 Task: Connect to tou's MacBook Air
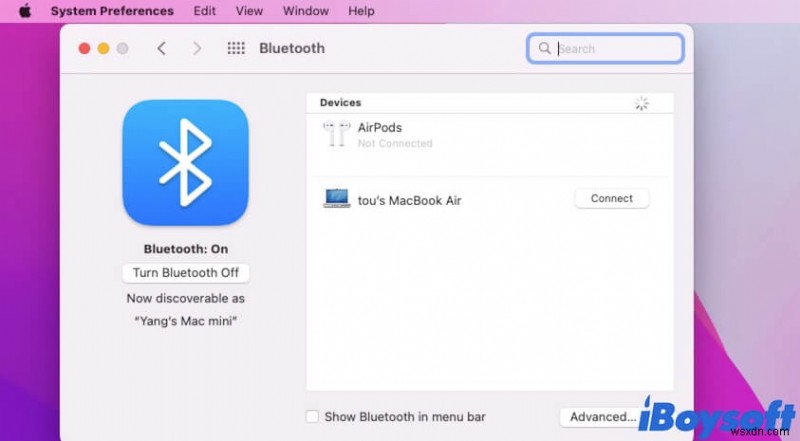[x=612, y=199]
